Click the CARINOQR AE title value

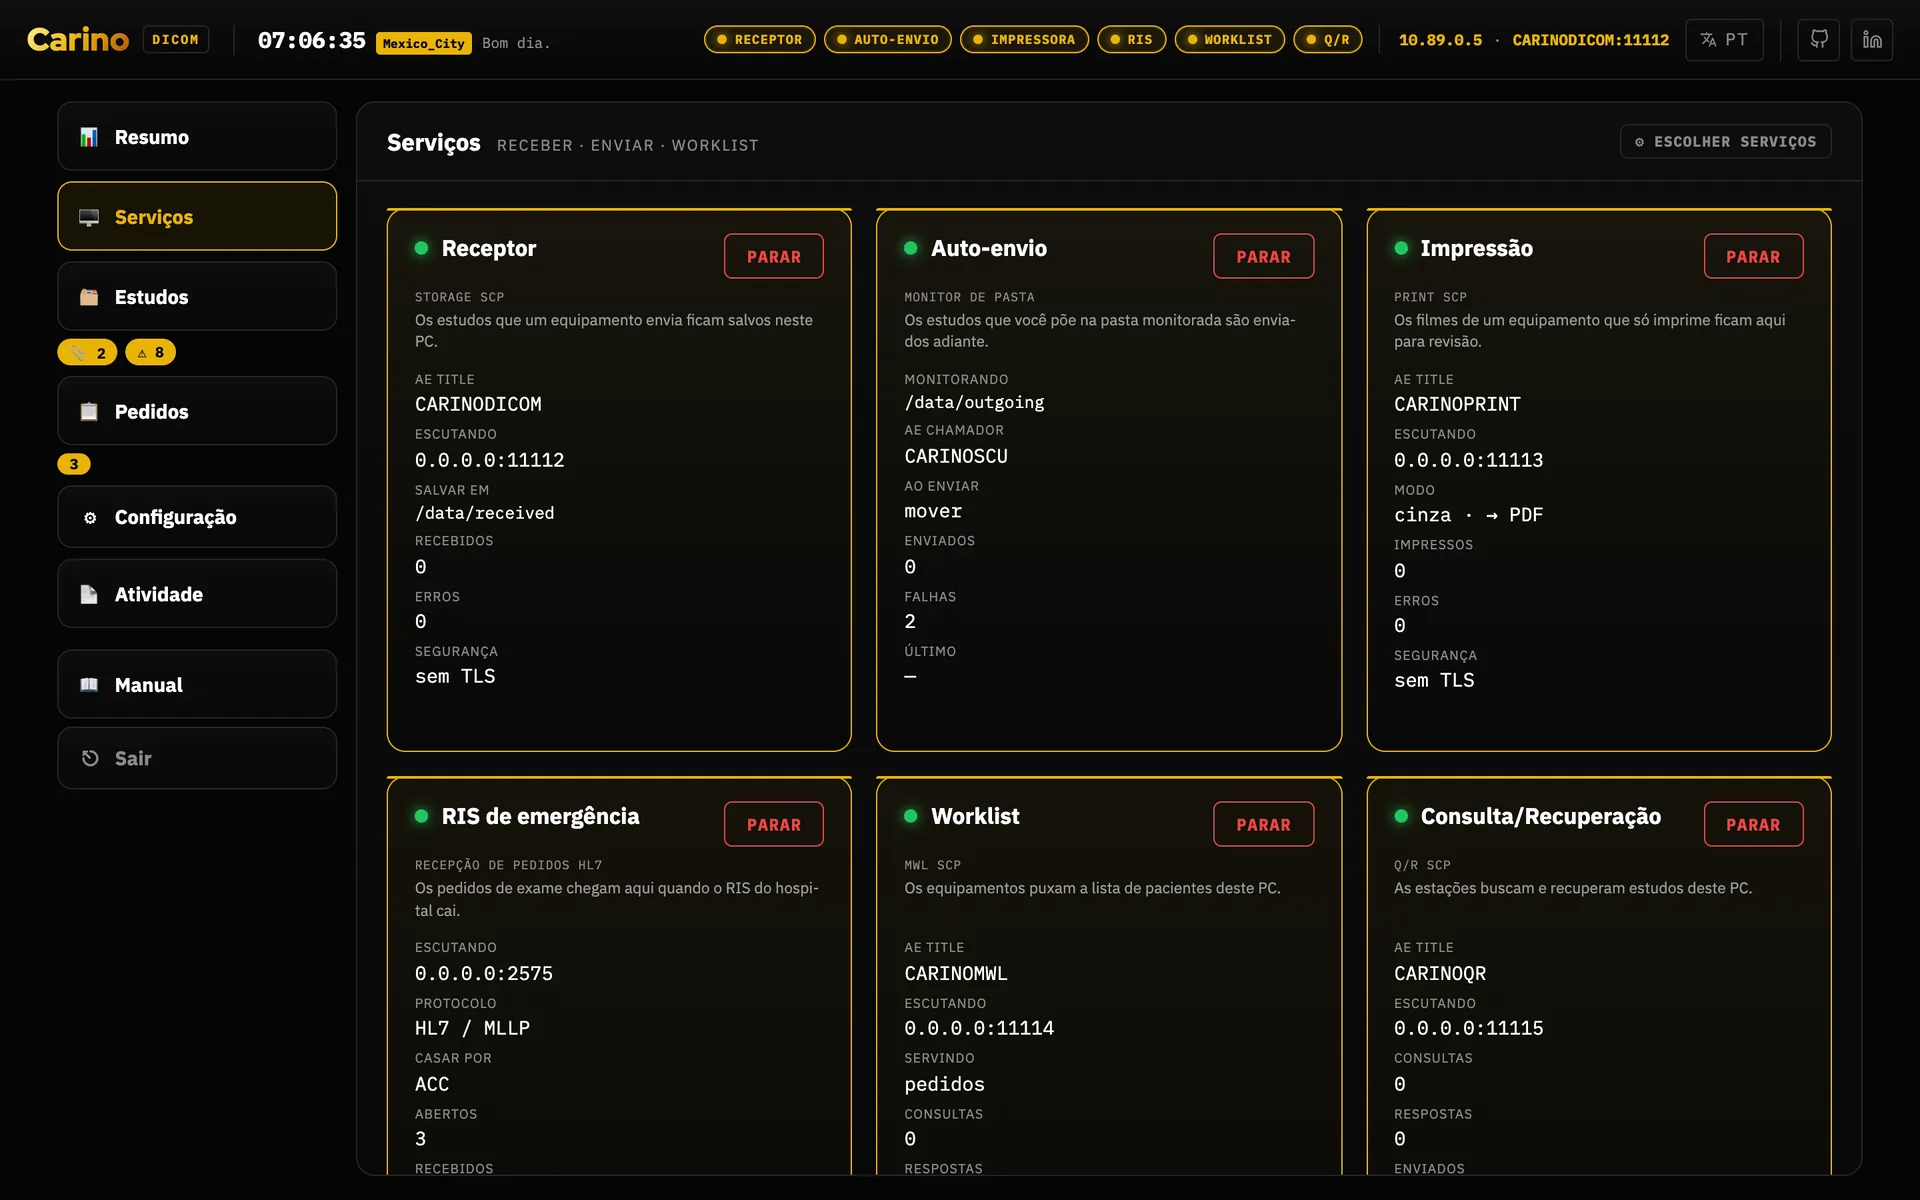(x=1440, y=973)
